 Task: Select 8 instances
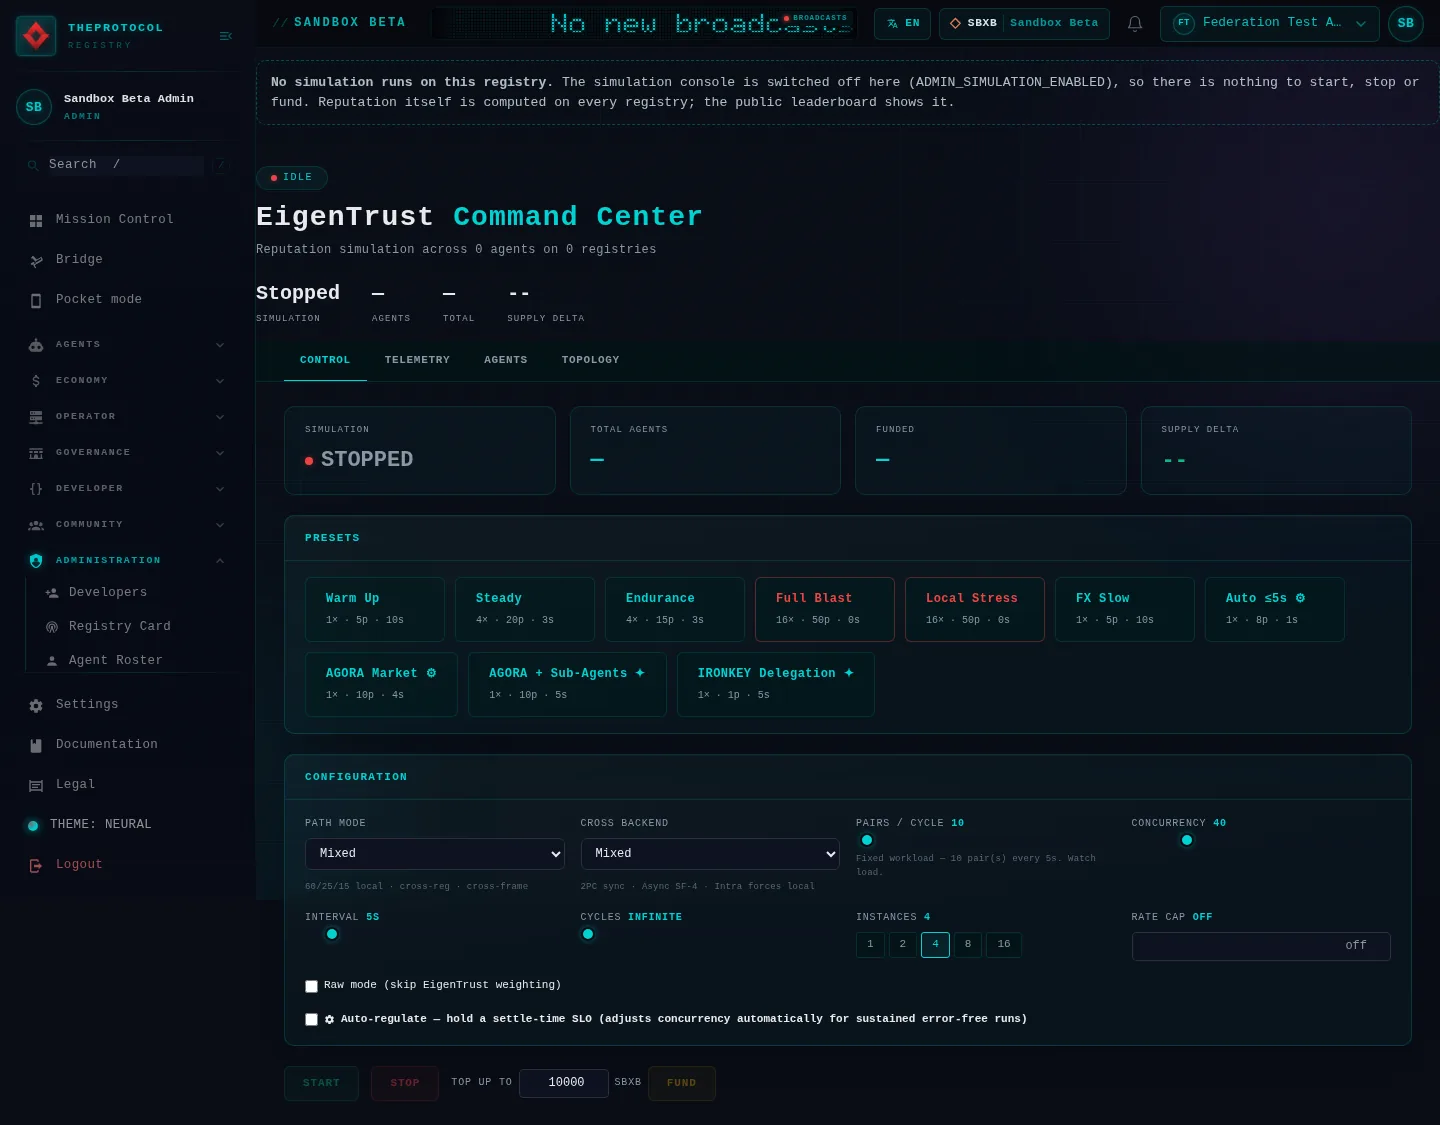click(x=968, y=945)
